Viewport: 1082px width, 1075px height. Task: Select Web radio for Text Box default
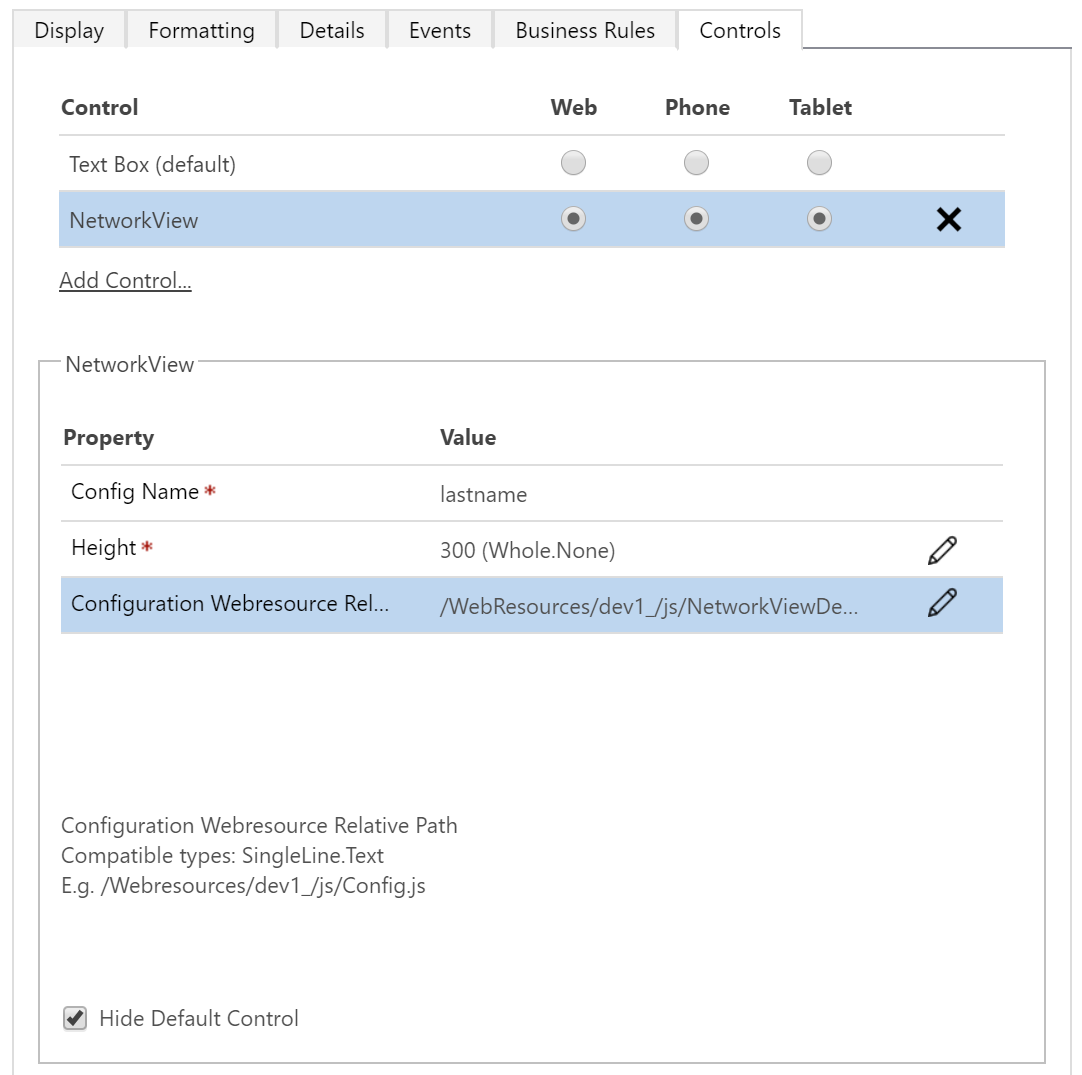coord(573,163)
